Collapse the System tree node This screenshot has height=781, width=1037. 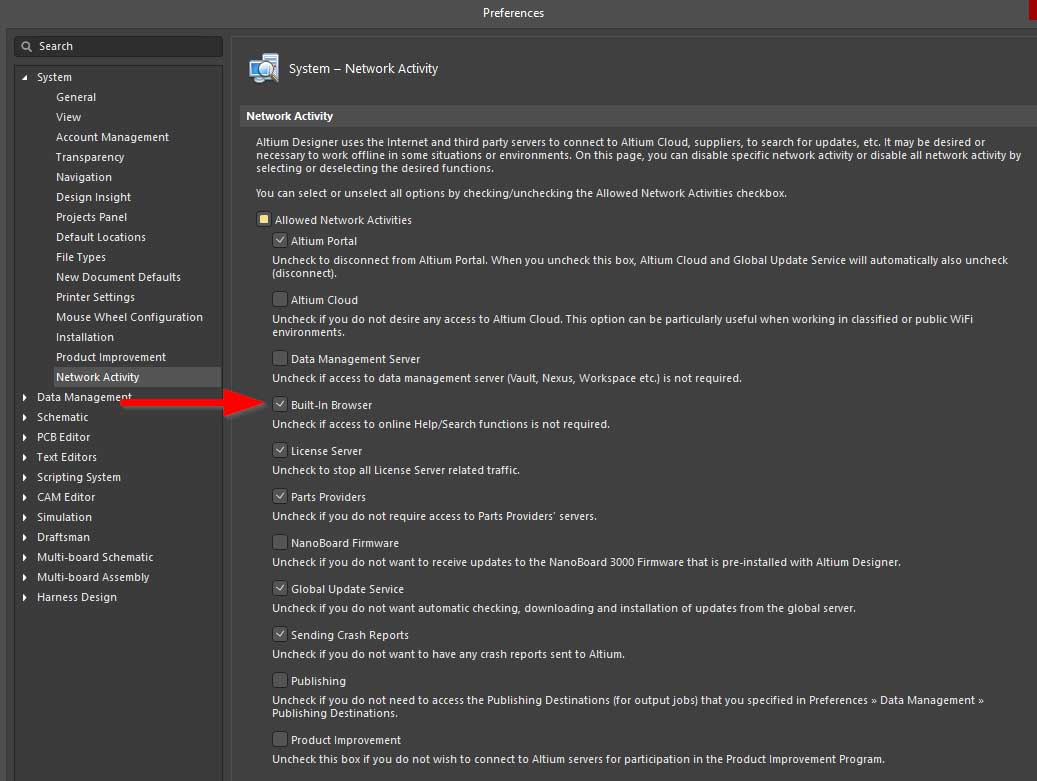[x=25, y=78]
